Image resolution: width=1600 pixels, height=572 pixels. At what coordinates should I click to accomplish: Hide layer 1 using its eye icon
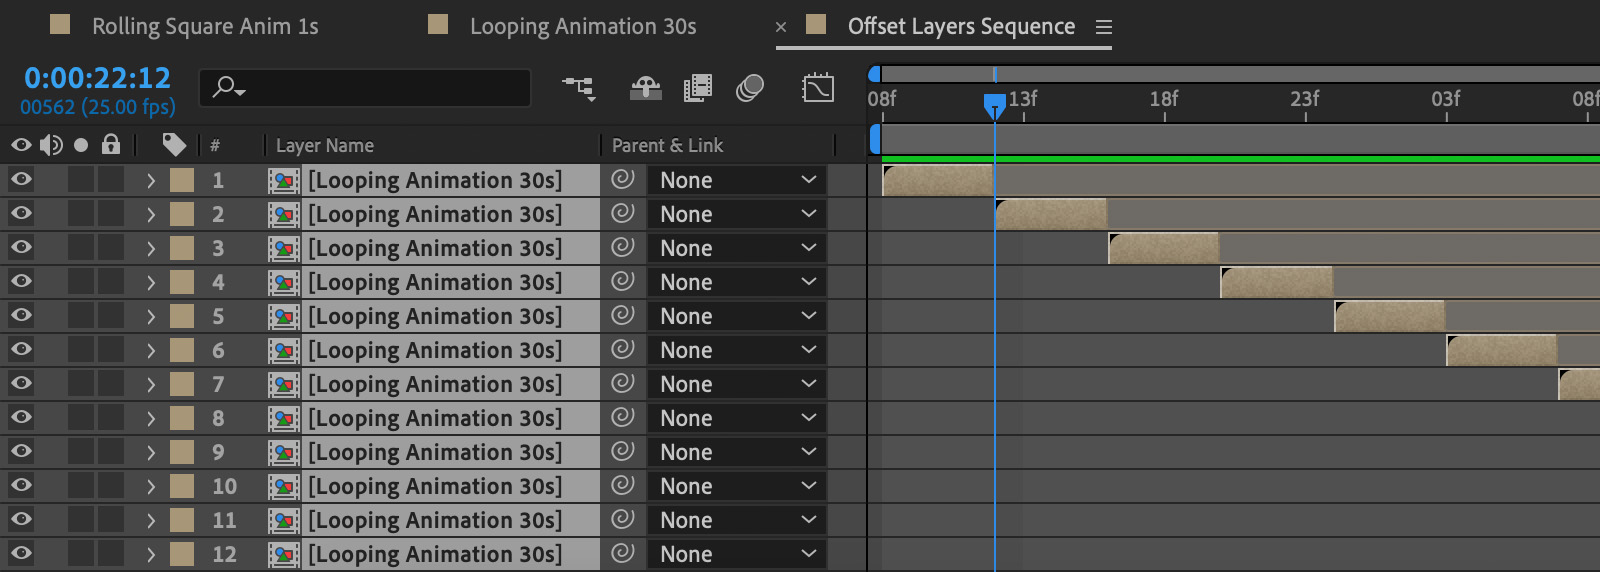[21, 180]
